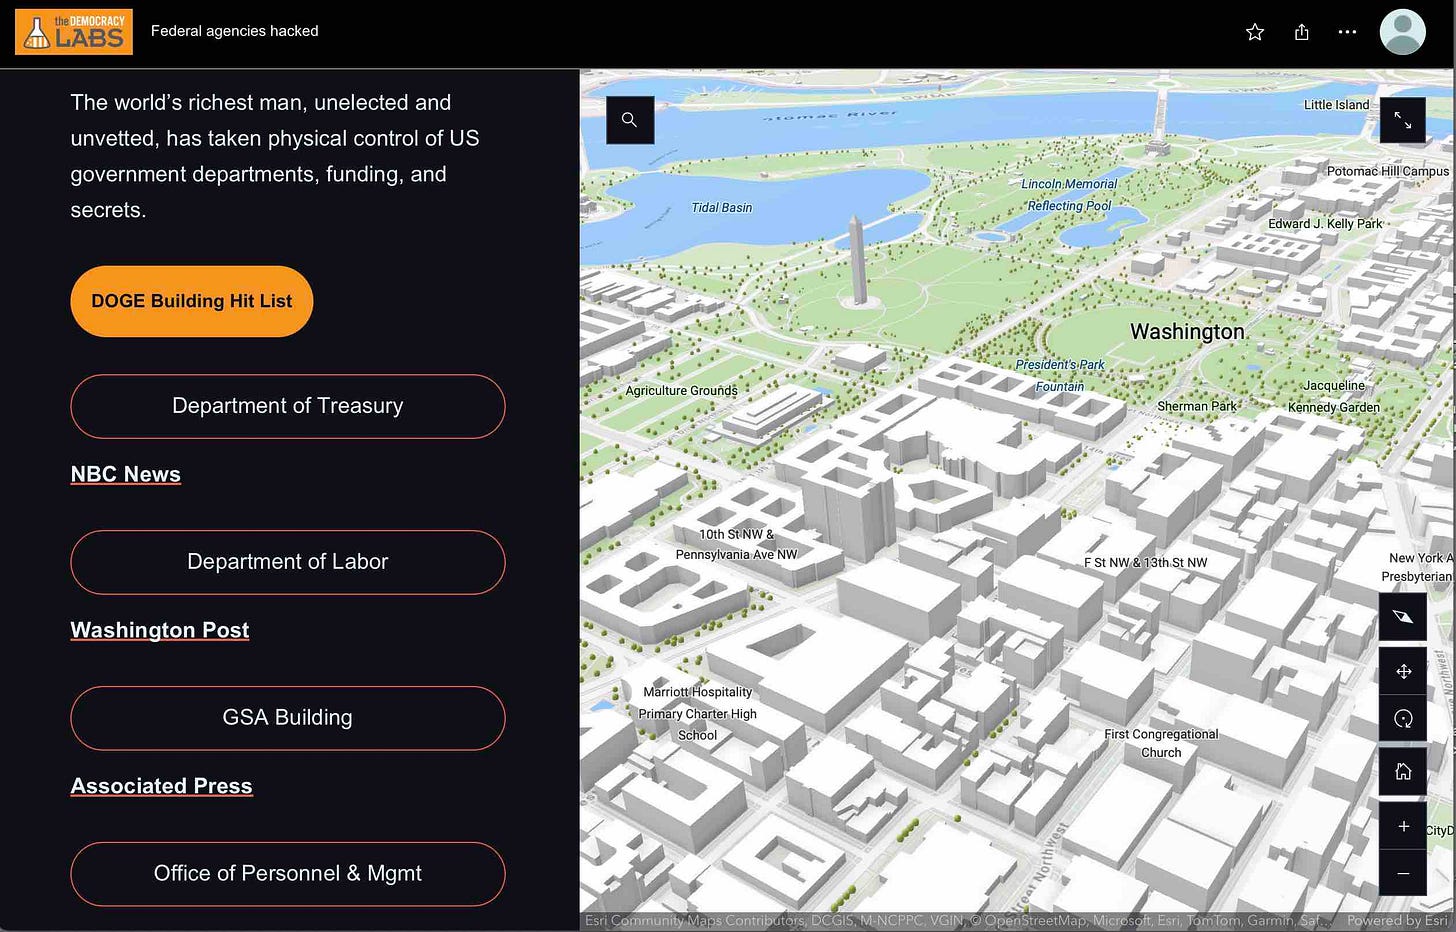Open the user profile avatar
The height and width of the screenshot is (932, 1456).
coord(1402,32)
